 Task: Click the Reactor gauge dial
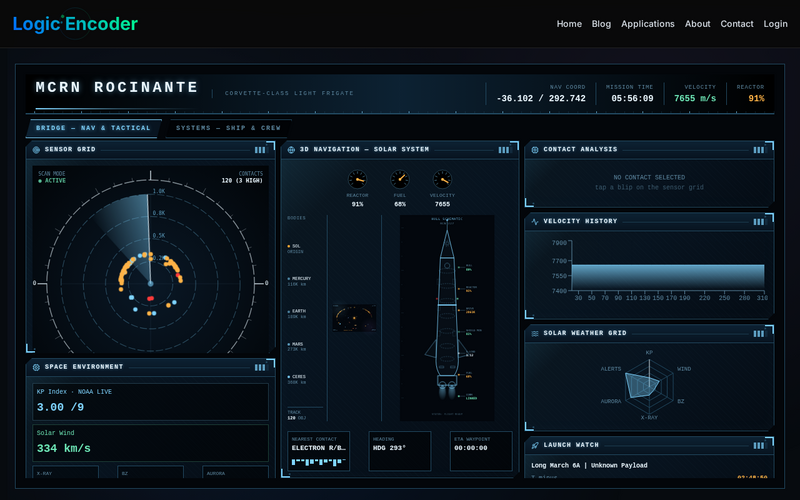point(357,179)
